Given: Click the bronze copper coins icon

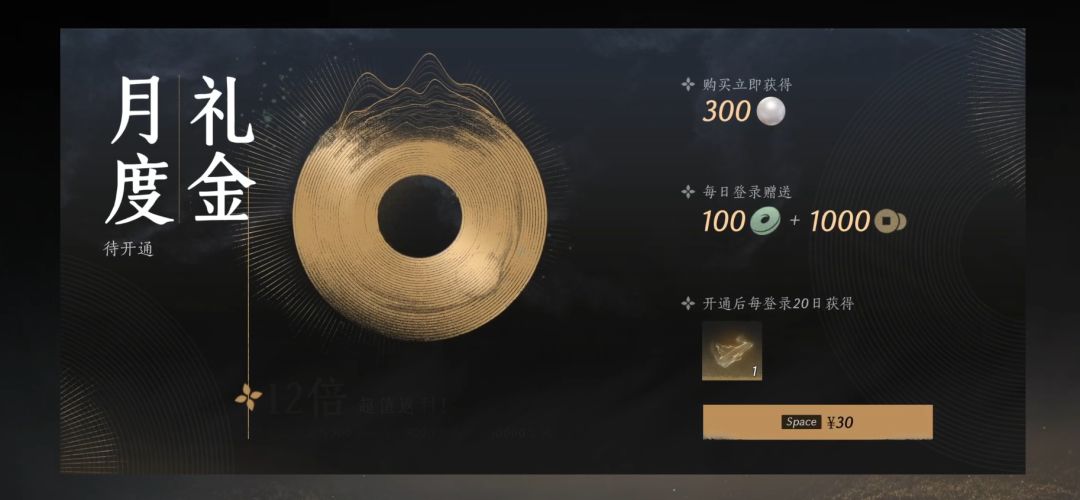Looking at the screenshot, I should click(890, 222).
